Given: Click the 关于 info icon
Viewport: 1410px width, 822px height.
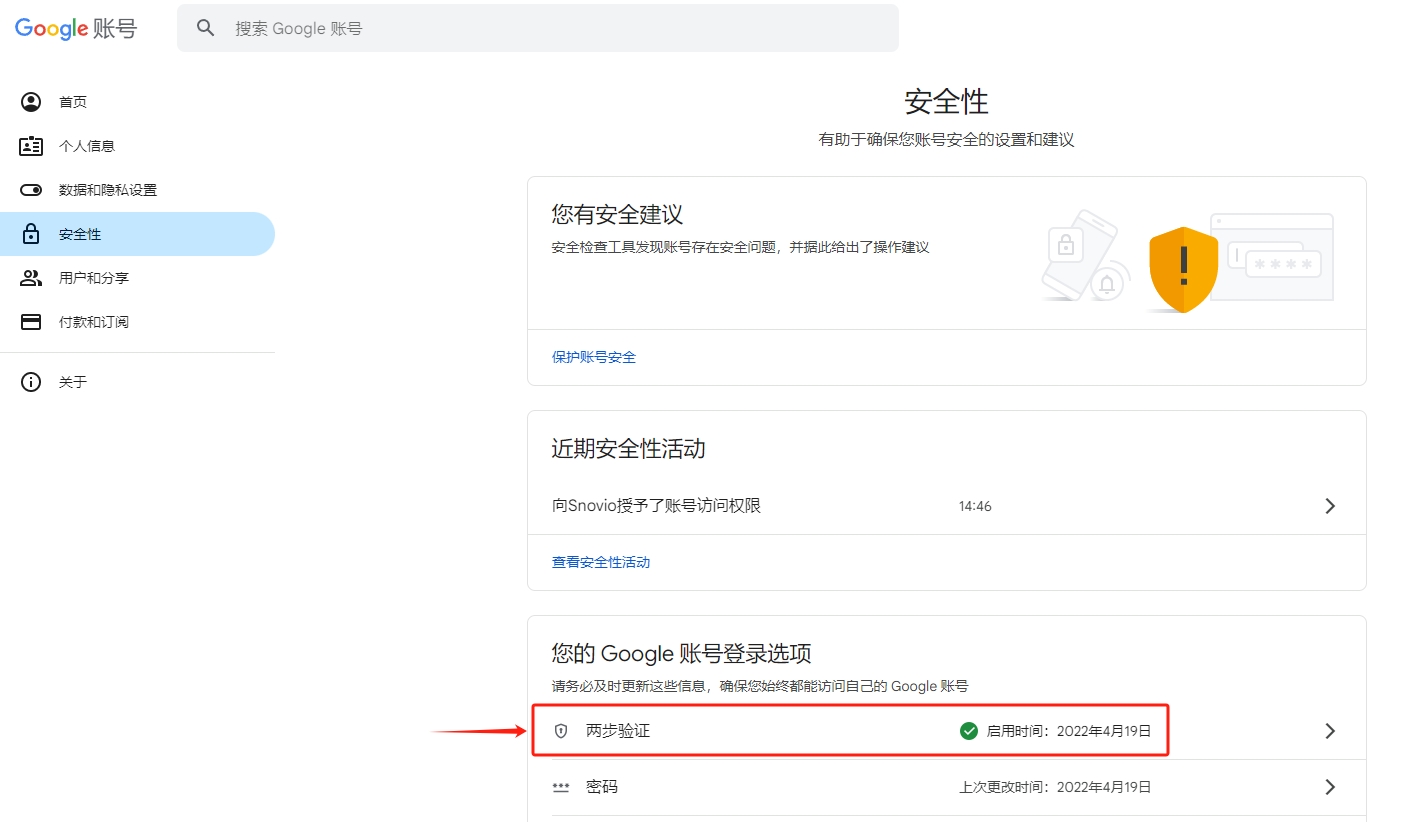Looking at the screenshot, I should click(31, 382).
